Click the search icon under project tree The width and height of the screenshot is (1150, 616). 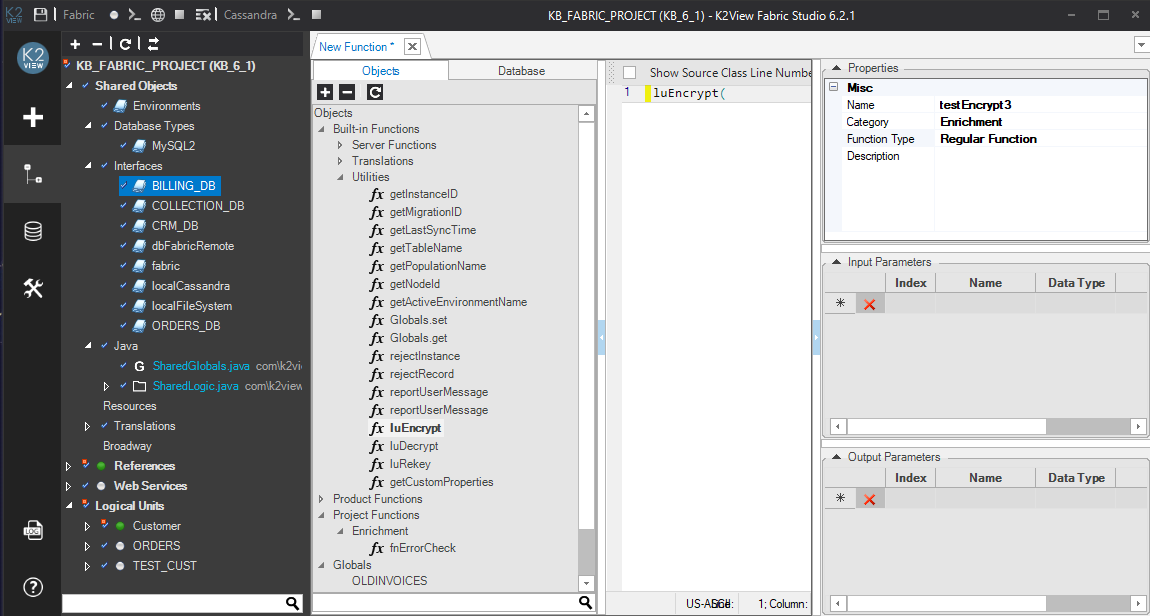click(x=293, y=603)
